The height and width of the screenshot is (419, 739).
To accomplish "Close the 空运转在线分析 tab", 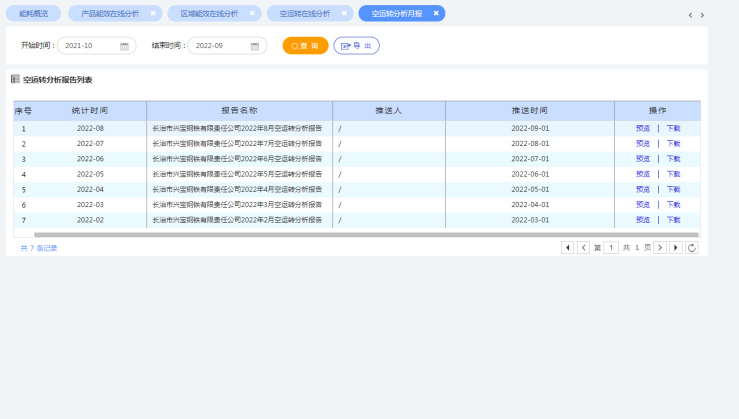I will pyautogui.click(x=344, y=14).
